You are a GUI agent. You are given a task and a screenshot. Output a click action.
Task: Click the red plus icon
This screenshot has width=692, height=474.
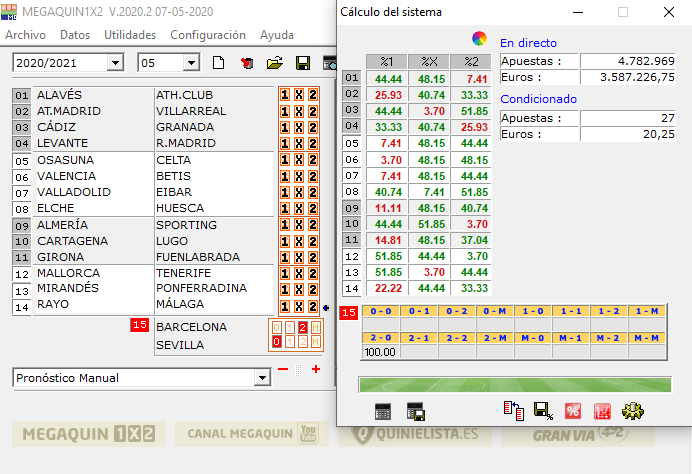click(316, 369)
